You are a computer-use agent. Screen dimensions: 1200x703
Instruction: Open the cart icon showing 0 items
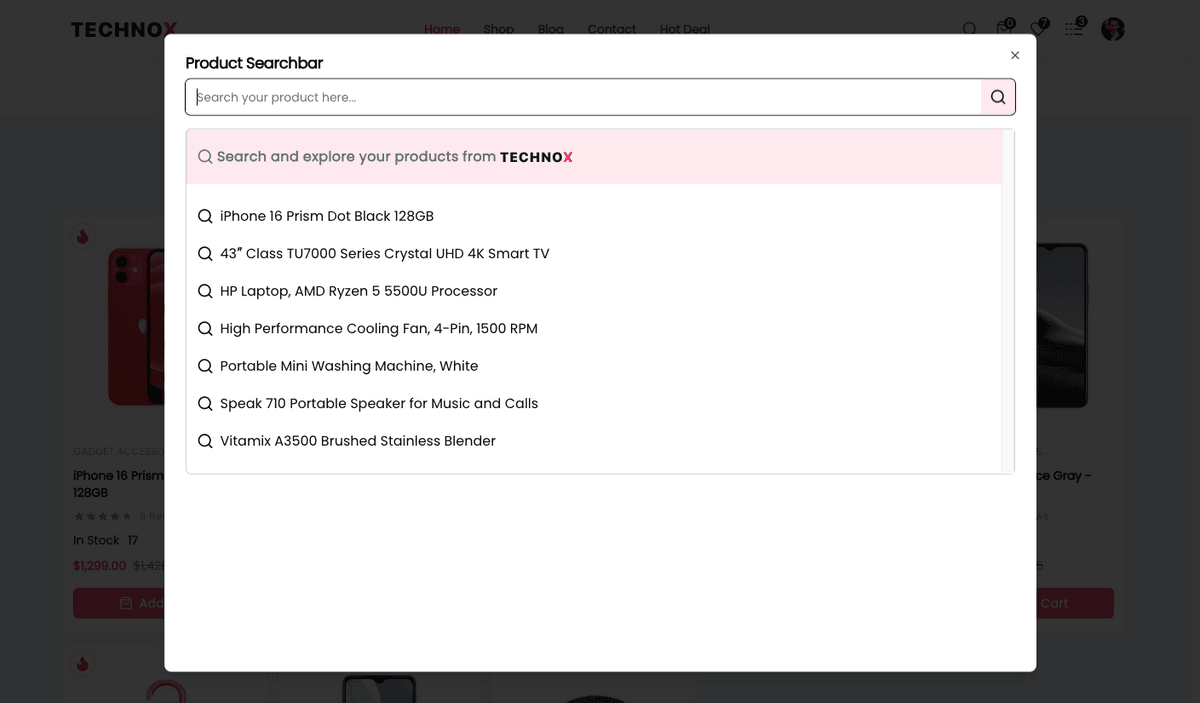(1004, 28)
